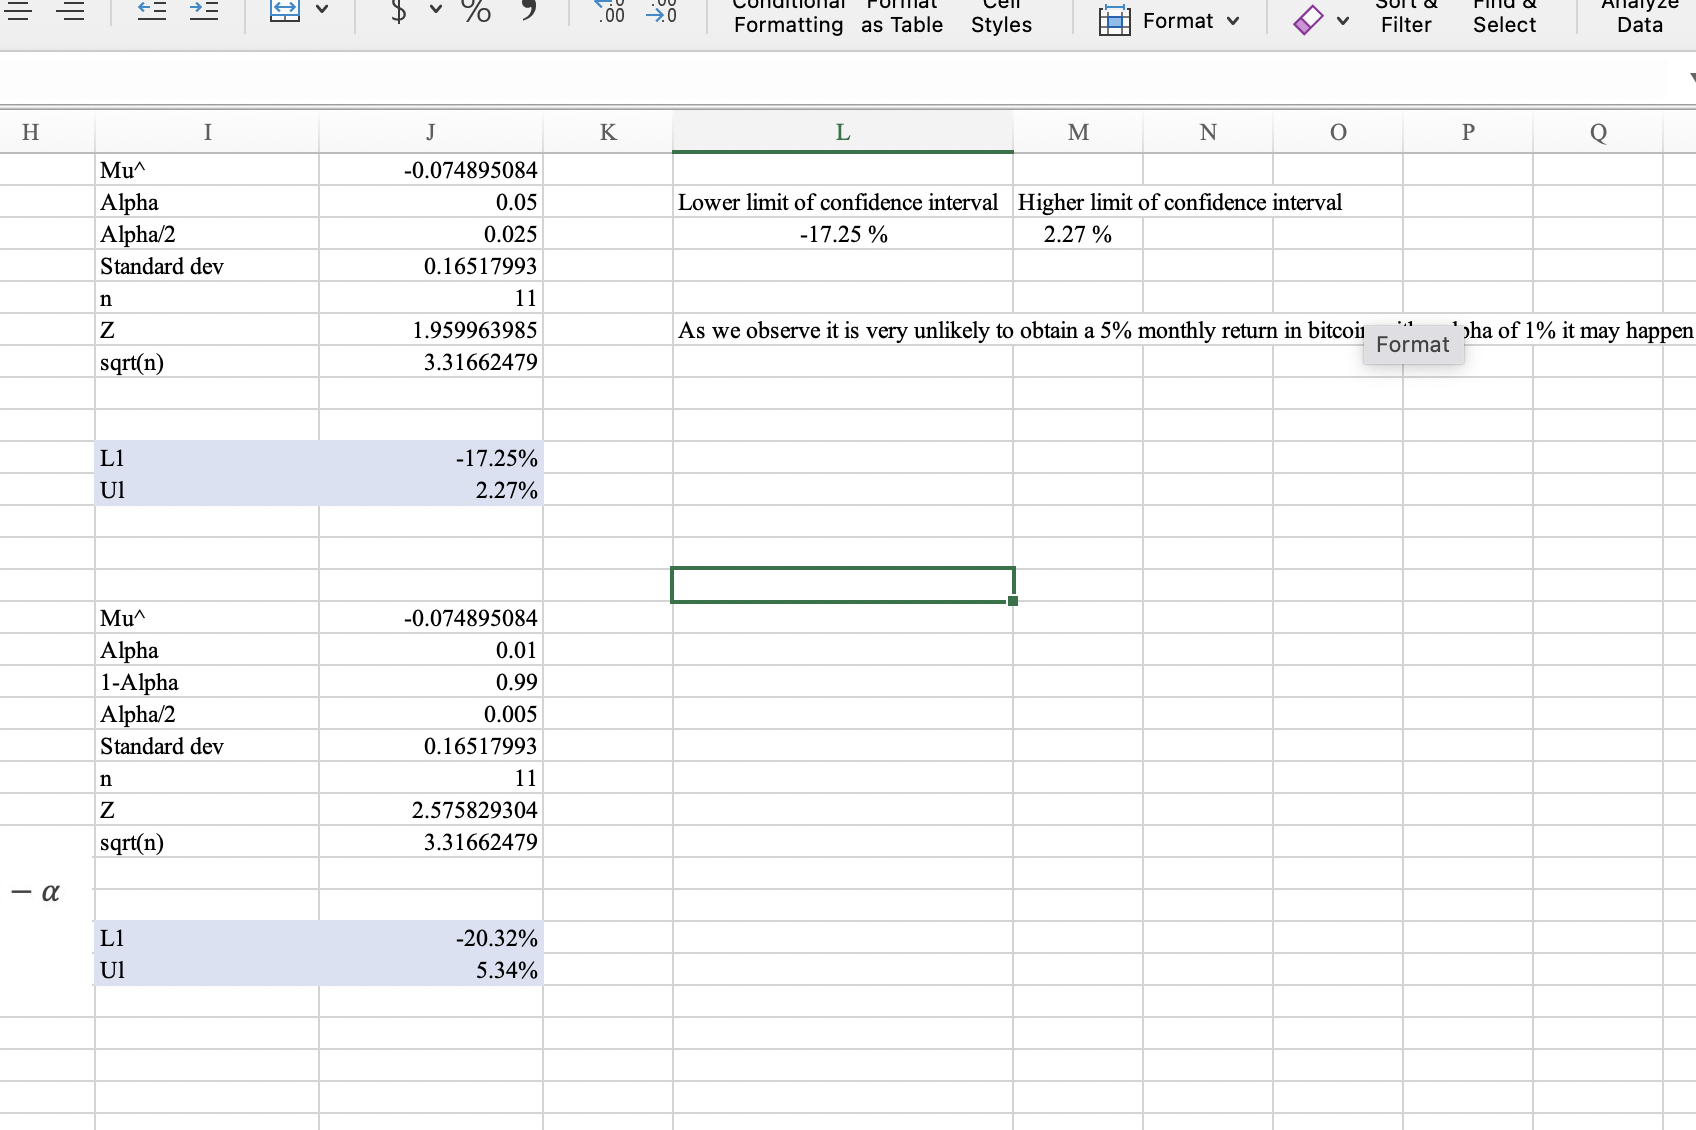Open Format as Table gallery

click(900, 18)
